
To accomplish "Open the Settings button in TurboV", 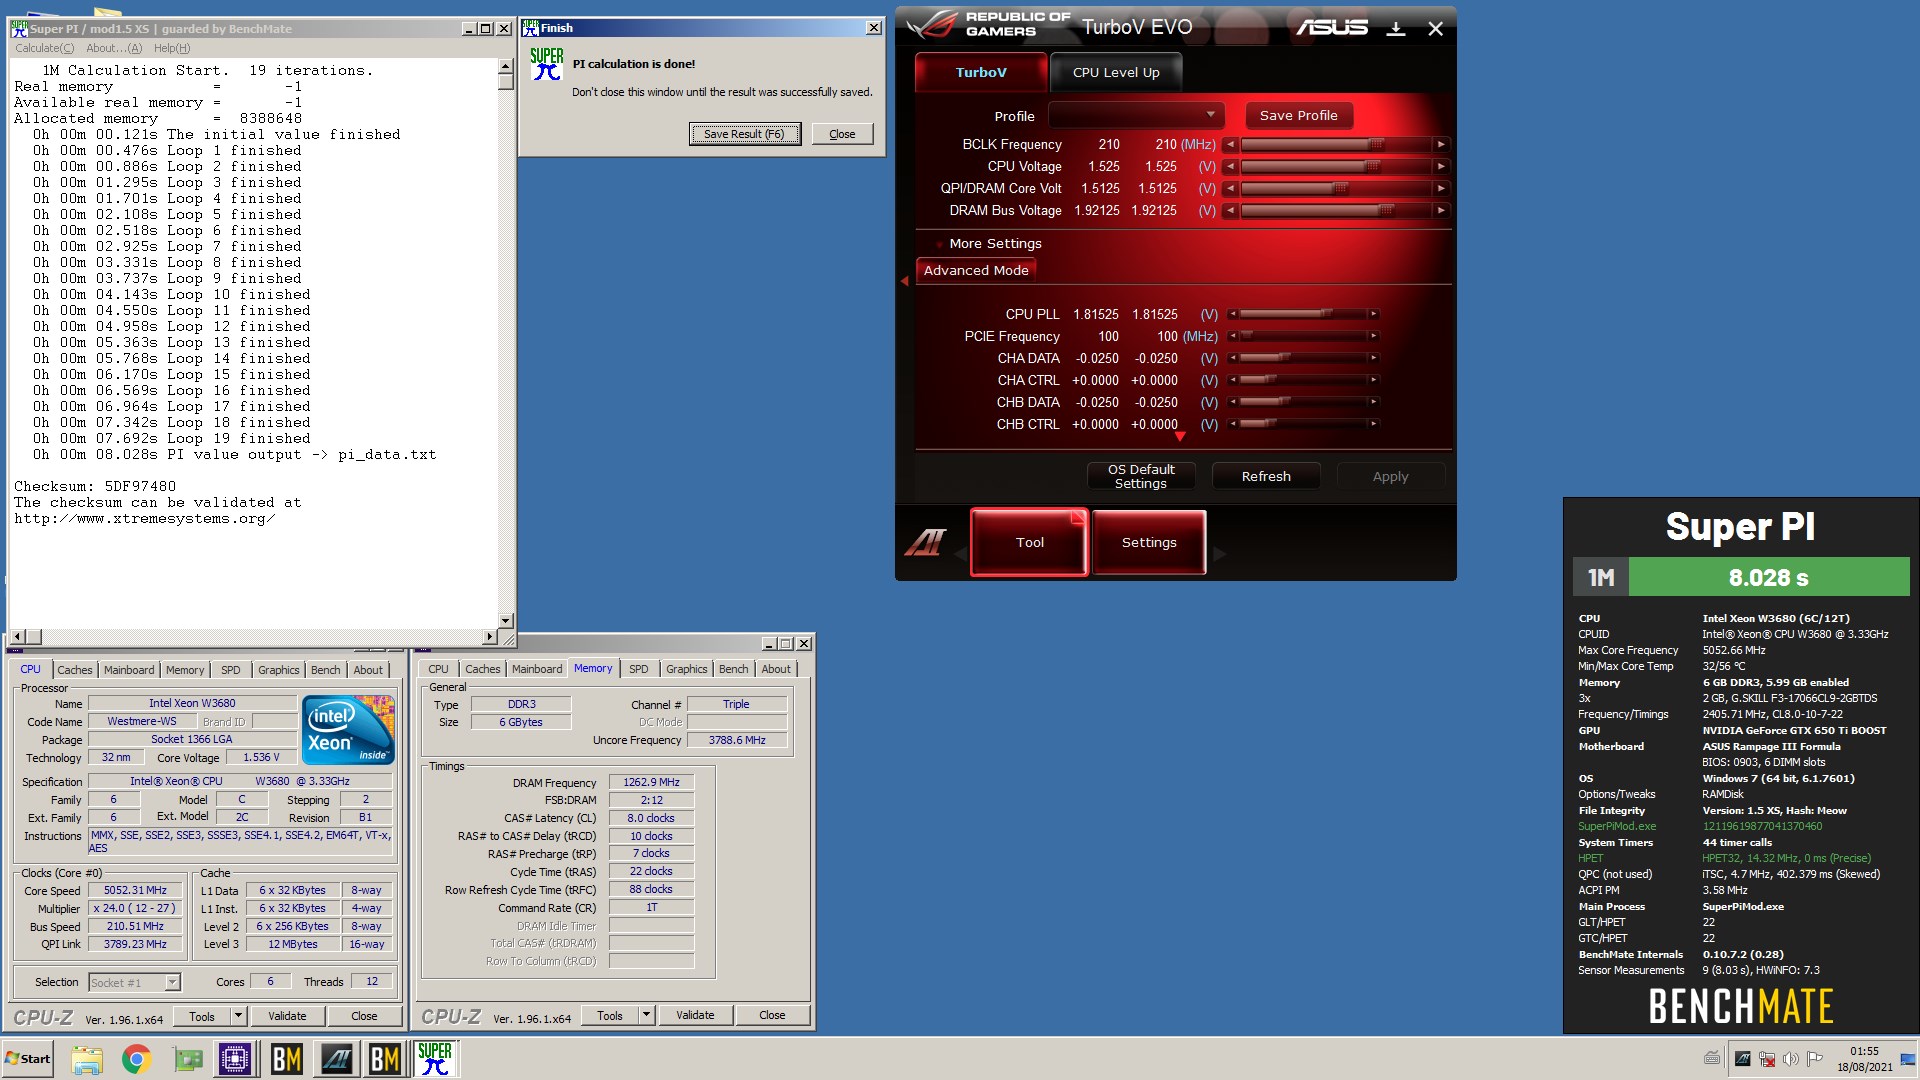I will pos(1149,542).
